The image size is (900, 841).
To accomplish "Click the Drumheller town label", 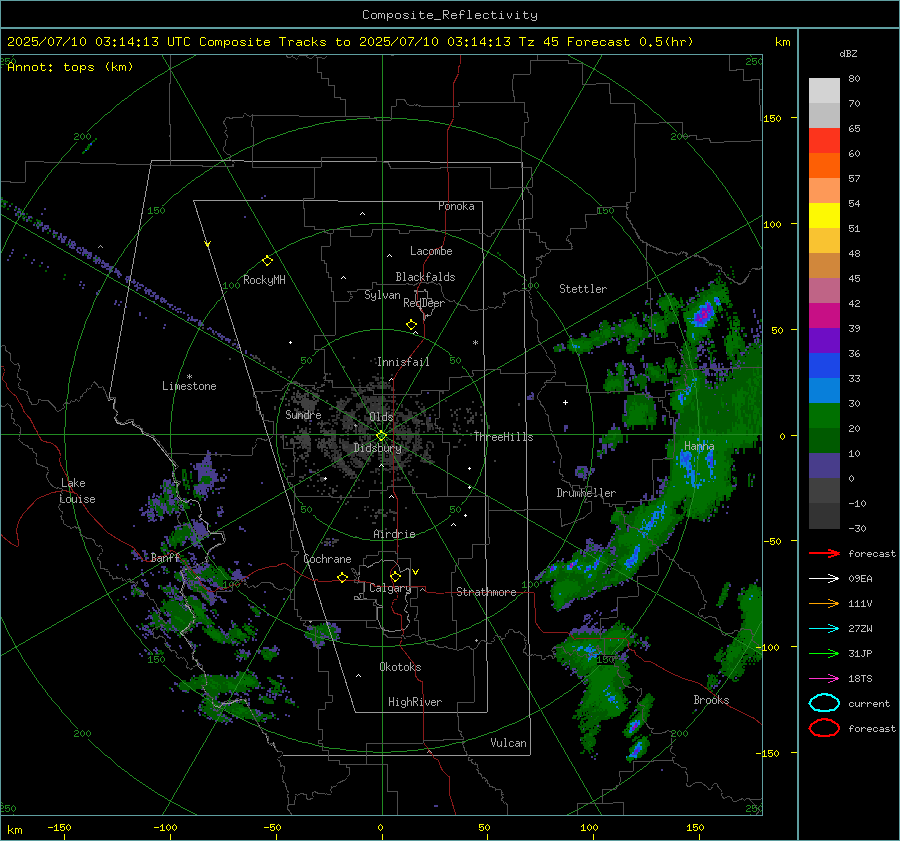I will click(586, 493).
